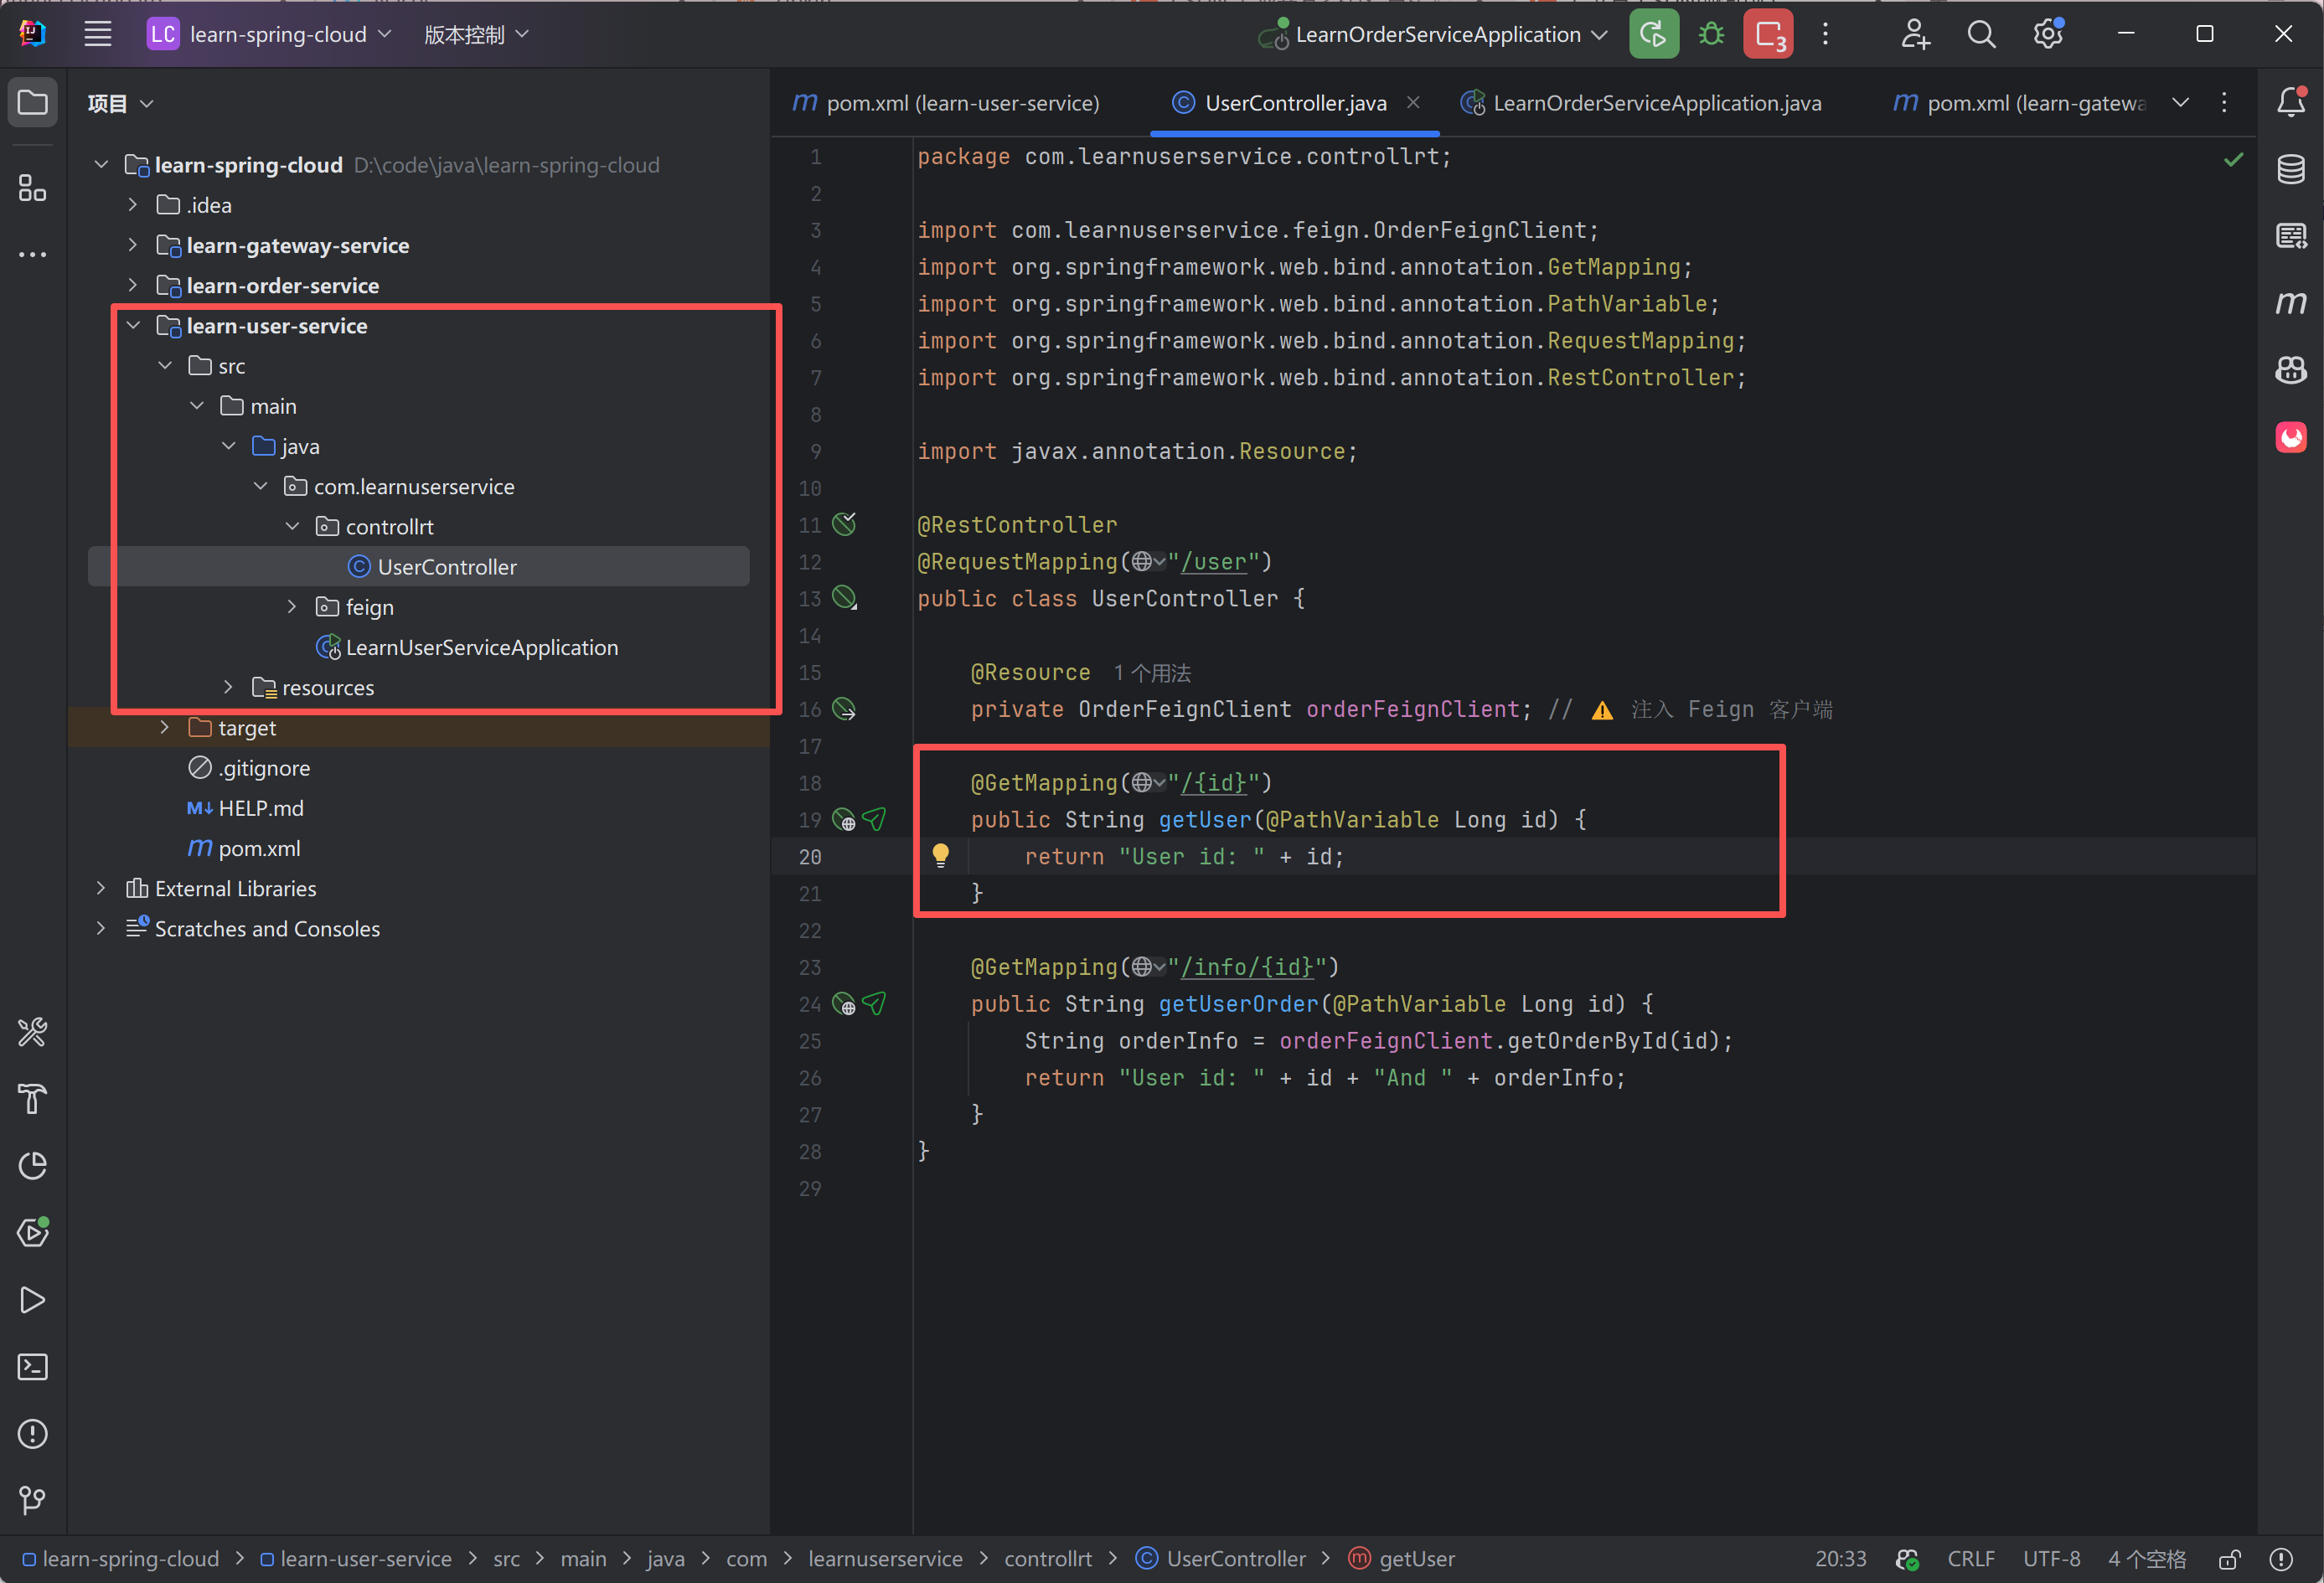Open IDE settings gear icon
Image resolution: width=2324 pixels, height=1583 pixels.
click(2048, 34)
